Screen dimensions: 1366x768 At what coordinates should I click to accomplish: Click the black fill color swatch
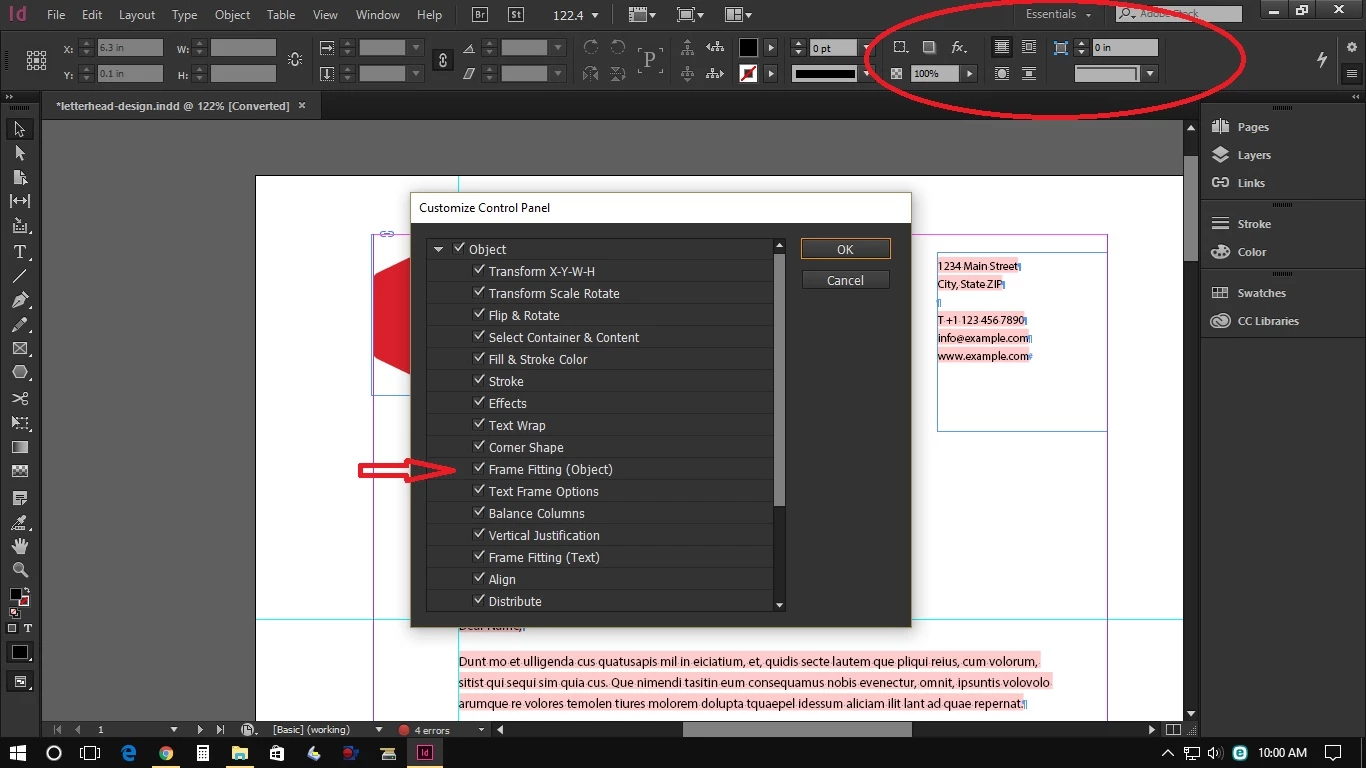point(748,48)
